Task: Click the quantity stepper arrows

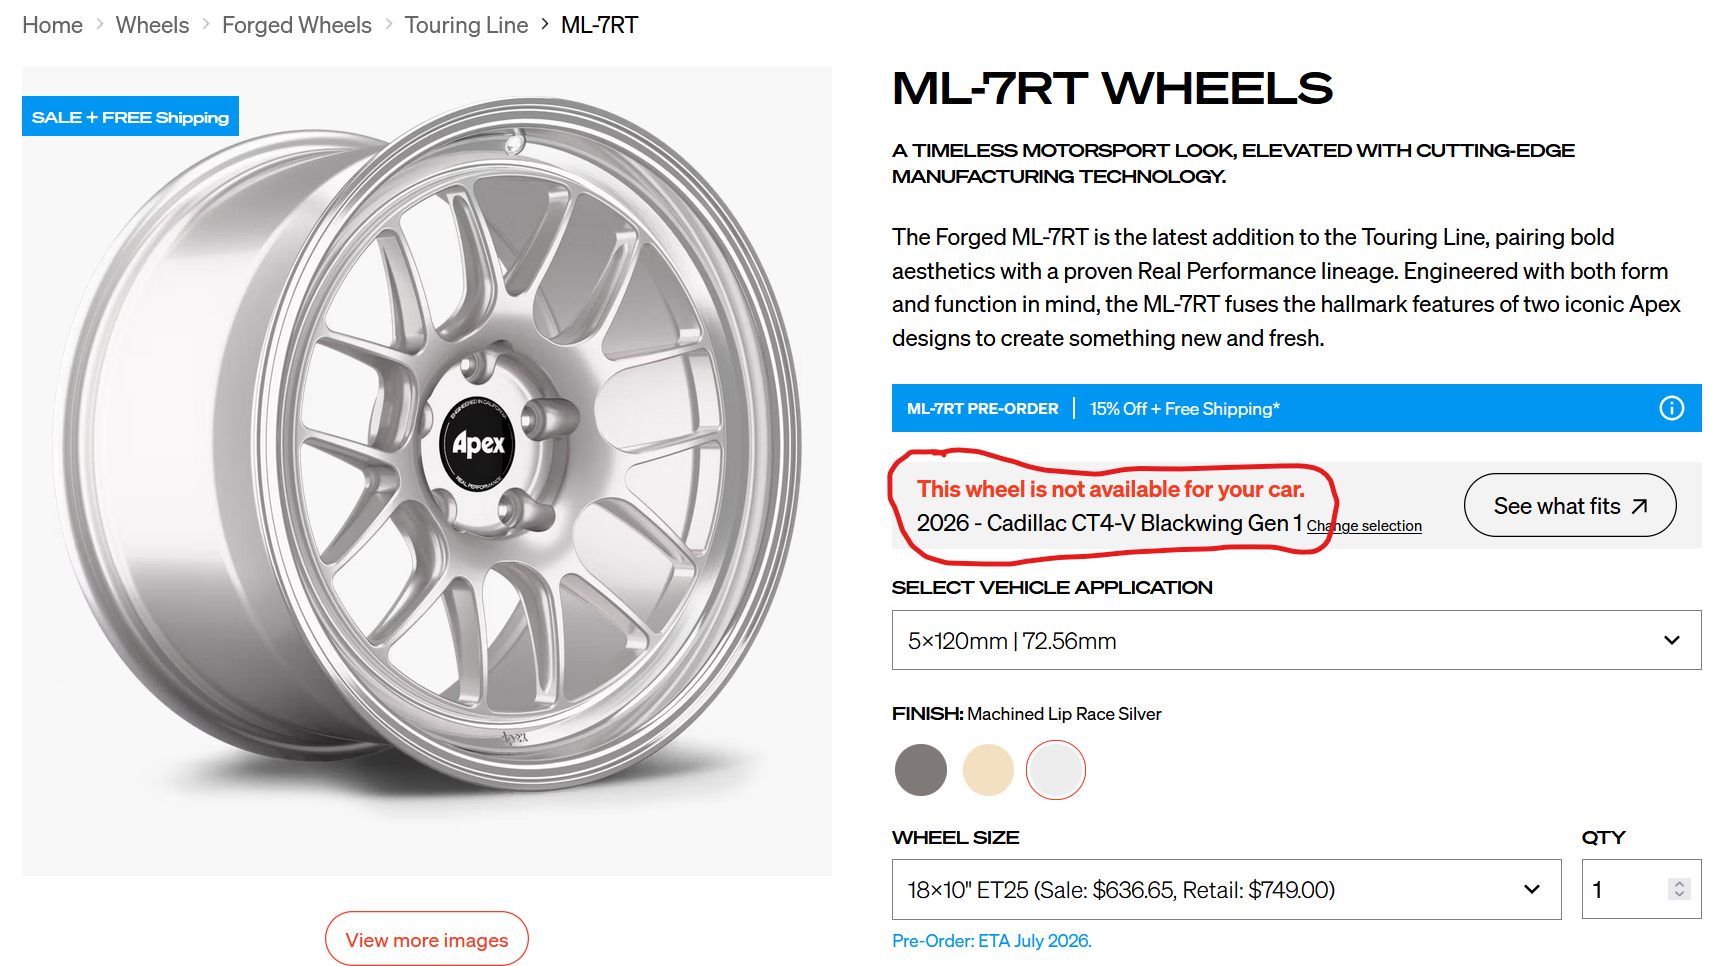Action: 1679,889
